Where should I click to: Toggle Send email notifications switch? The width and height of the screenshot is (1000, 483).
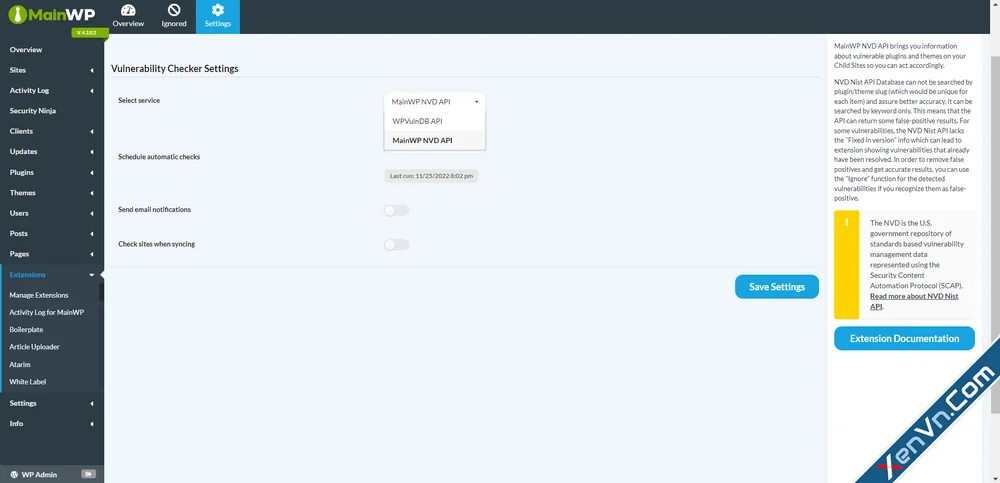tap(396, 211)
